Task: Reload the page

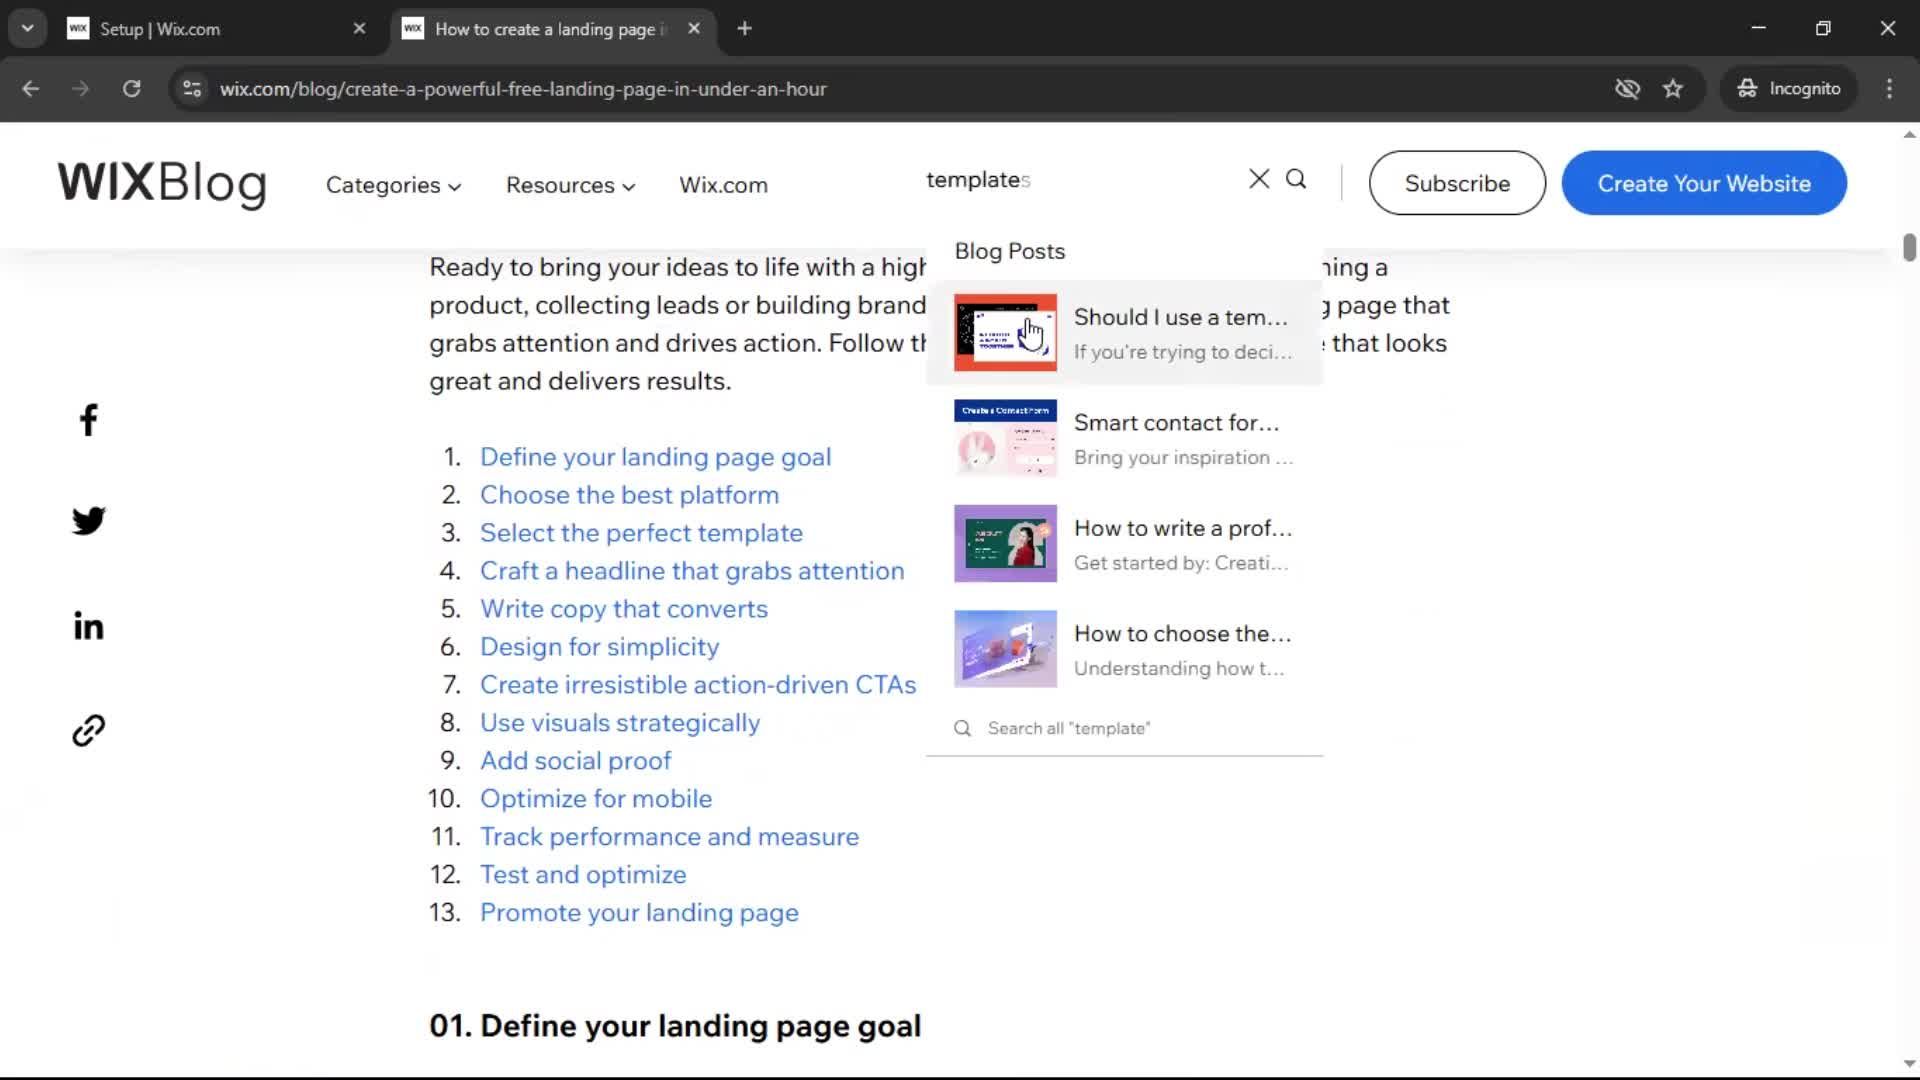Action: tap(131, 89)
